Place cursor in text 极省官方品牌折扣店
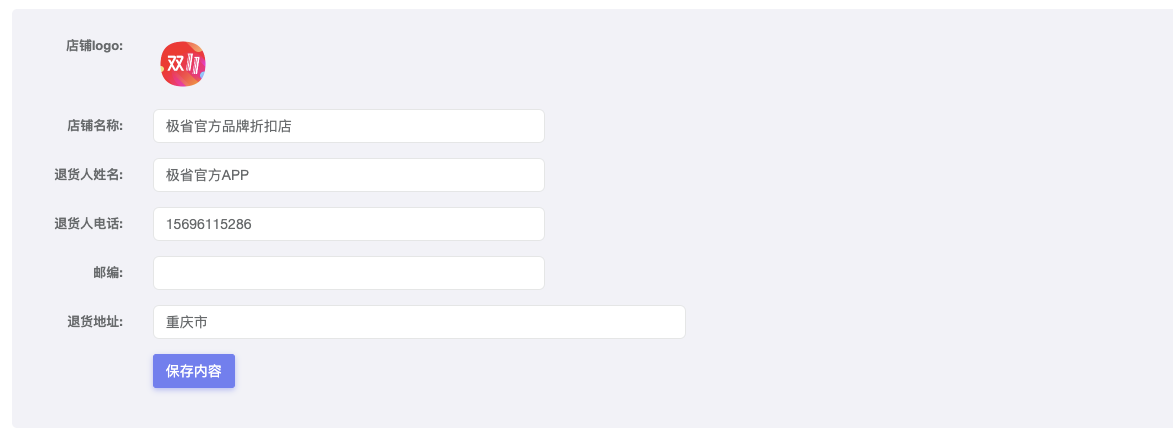 click(x=228, y=126)
